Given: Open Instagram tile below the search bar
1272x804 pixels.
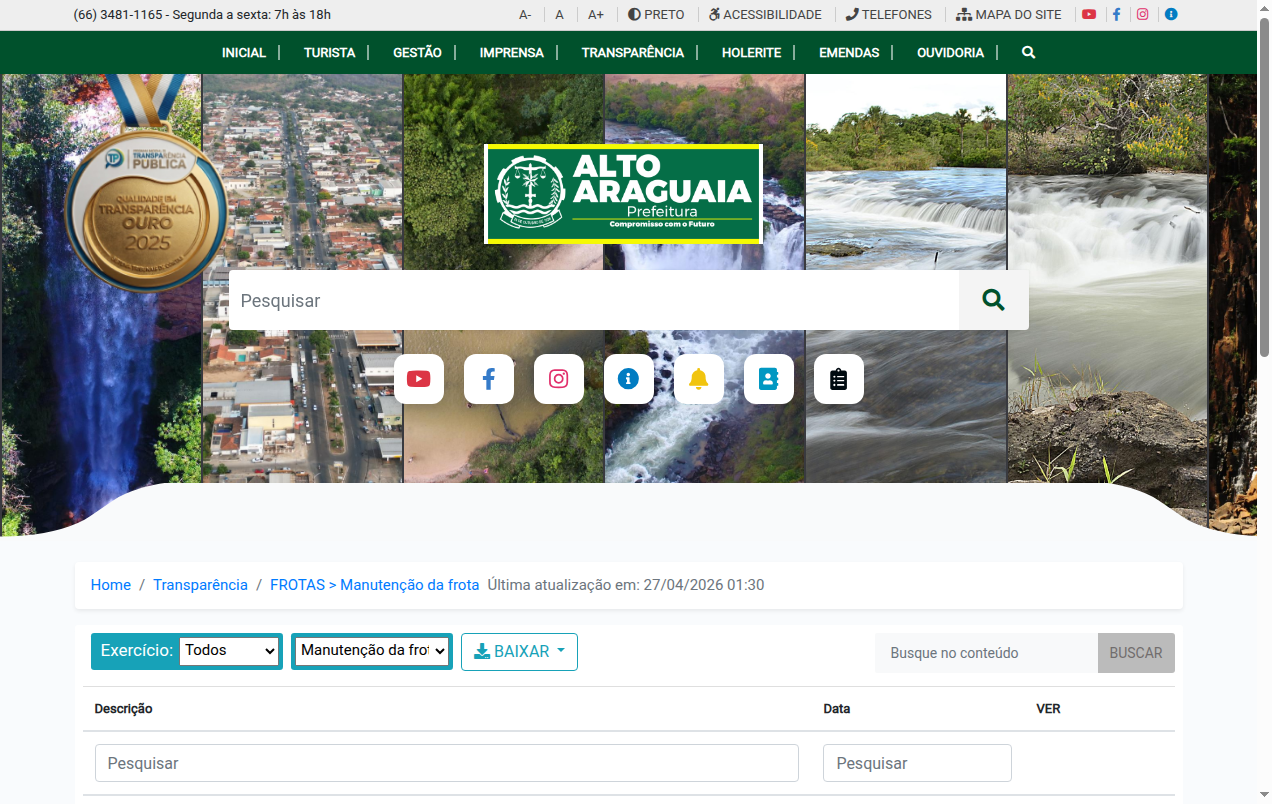Looking at the screenshot, I should click(559, 379).
